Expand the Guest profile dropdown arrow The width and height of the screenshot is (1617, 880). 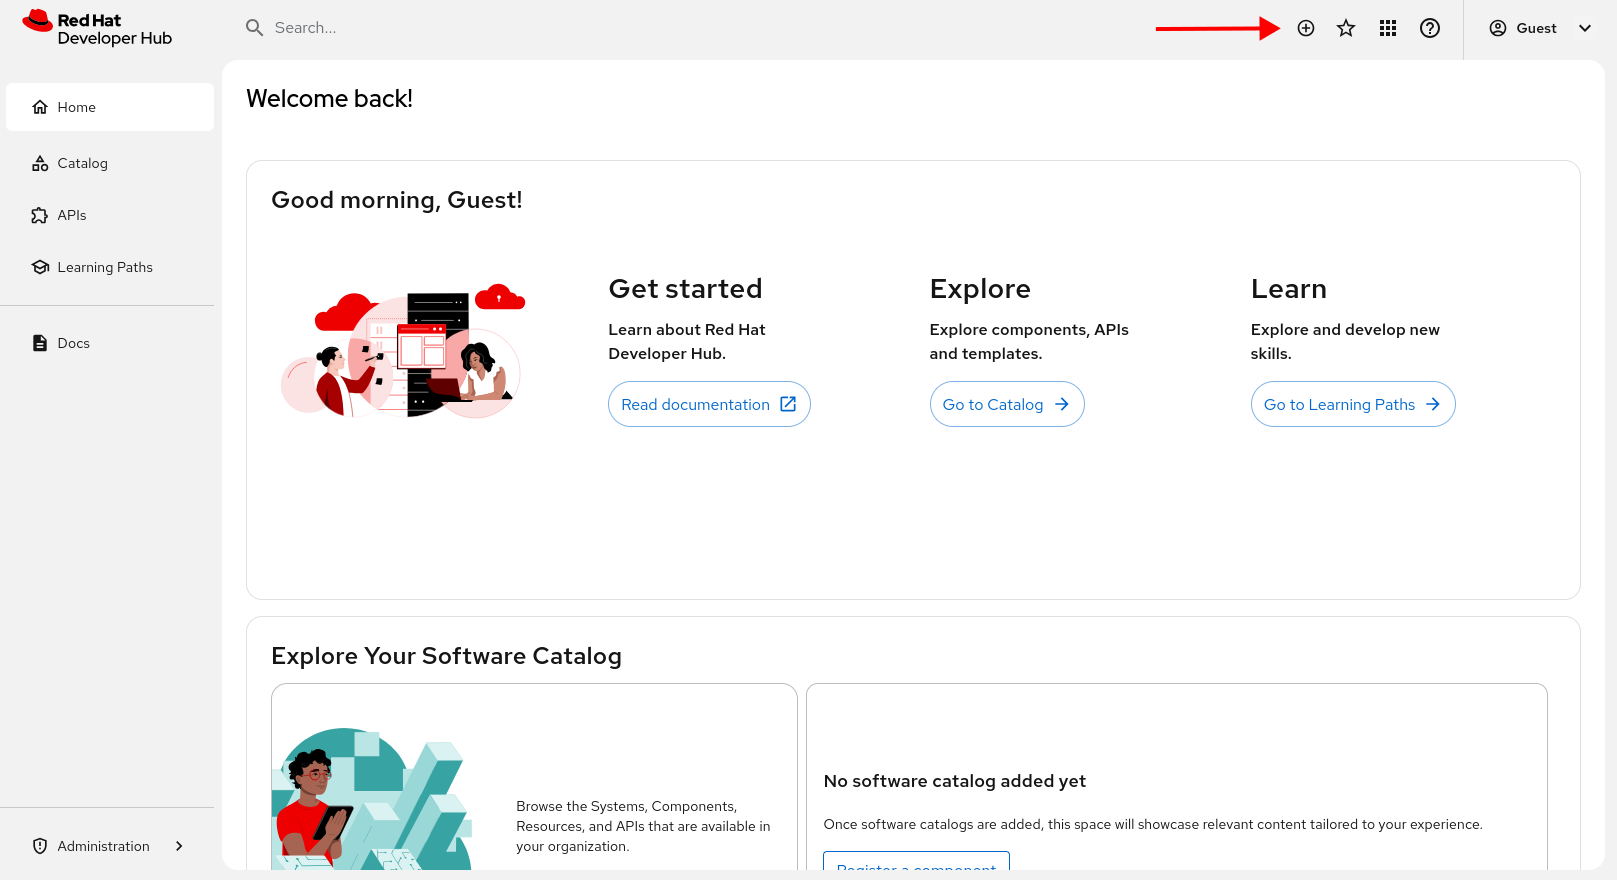(1584, 28)
